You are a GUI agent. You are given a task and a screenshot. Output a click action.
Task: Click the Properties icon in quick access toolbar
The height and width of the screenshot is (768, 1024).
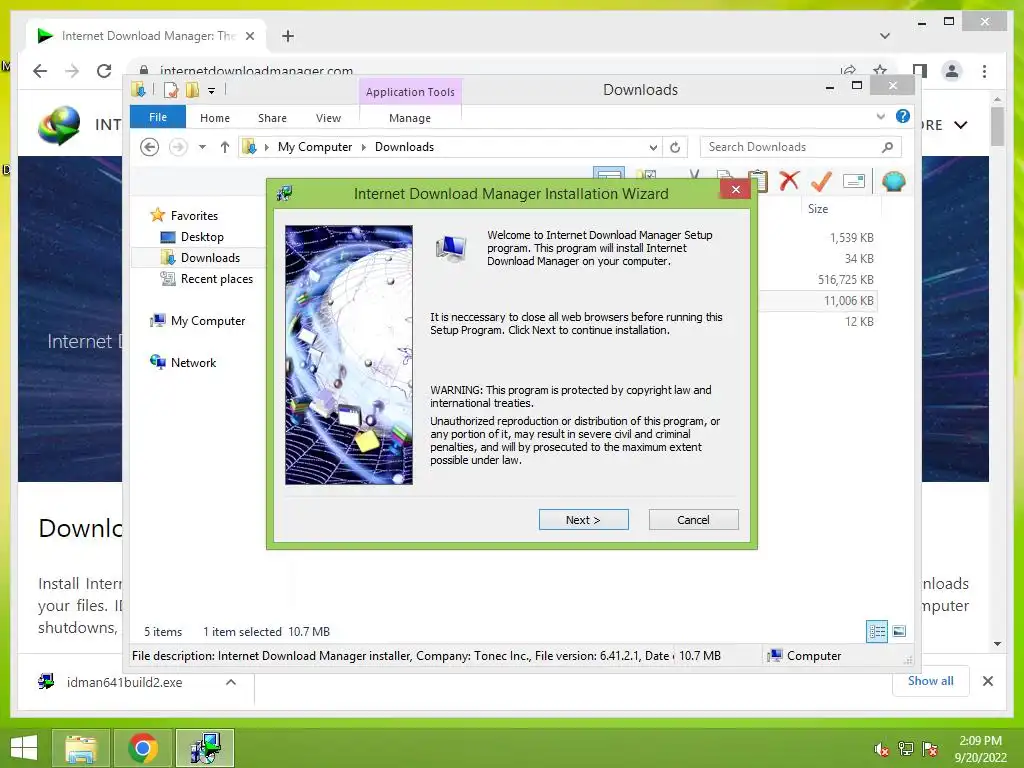171,90
